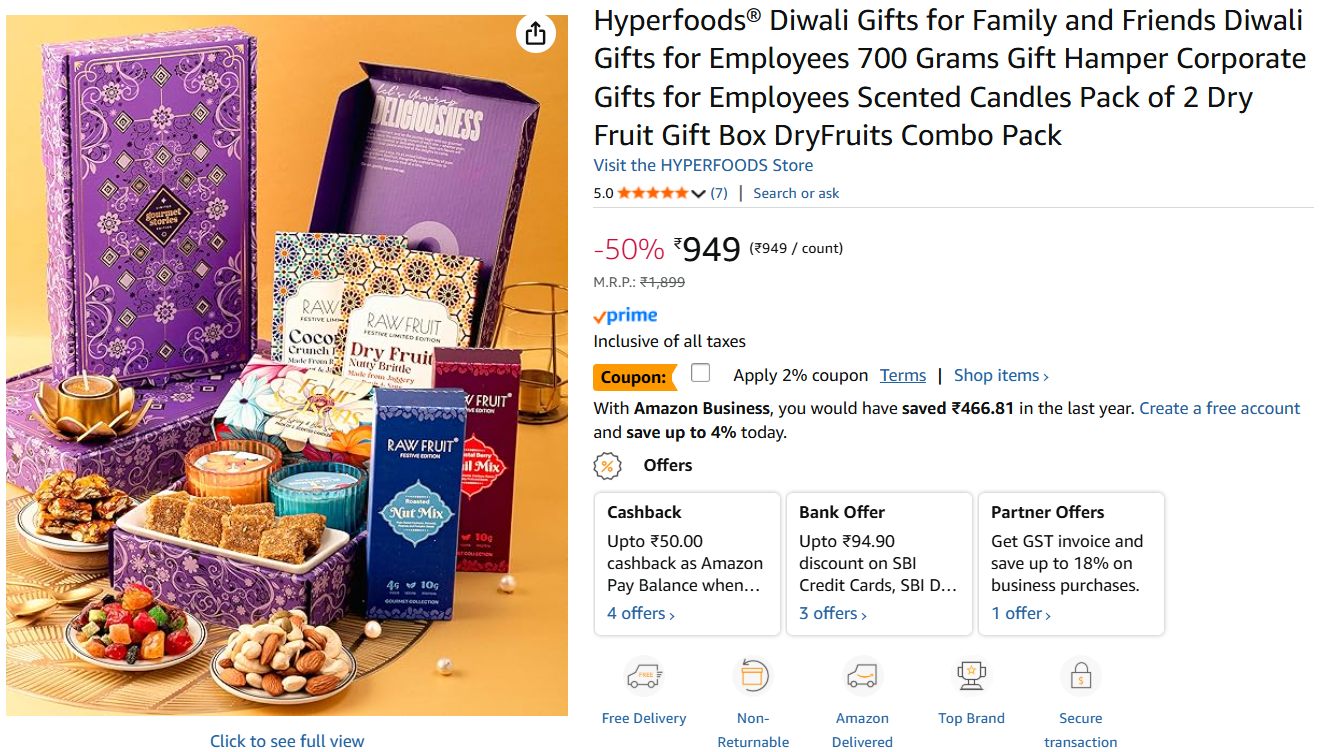Click the Prime logo badge
The image size is (1334, 752).
click(x=626, y=316)
